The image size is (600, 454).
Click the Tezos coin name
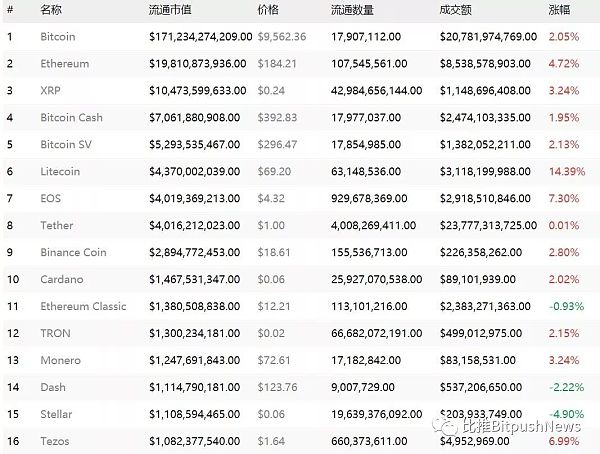[56, 439]
